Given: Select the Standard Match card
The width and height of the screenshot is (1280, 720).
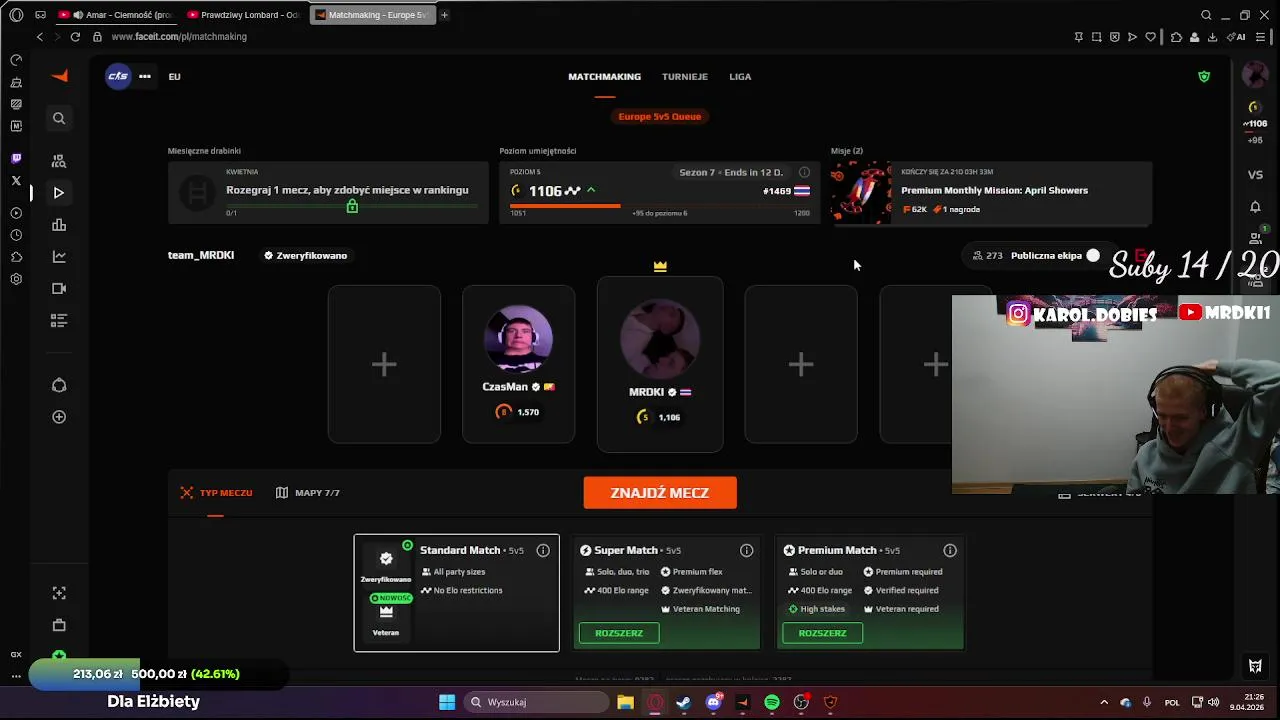Looking at the screenshot, I should [x=456, y=593].
